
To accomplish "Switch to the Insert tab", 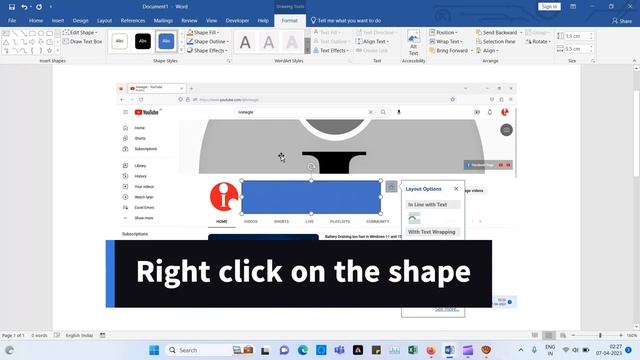I will [58, 20].
